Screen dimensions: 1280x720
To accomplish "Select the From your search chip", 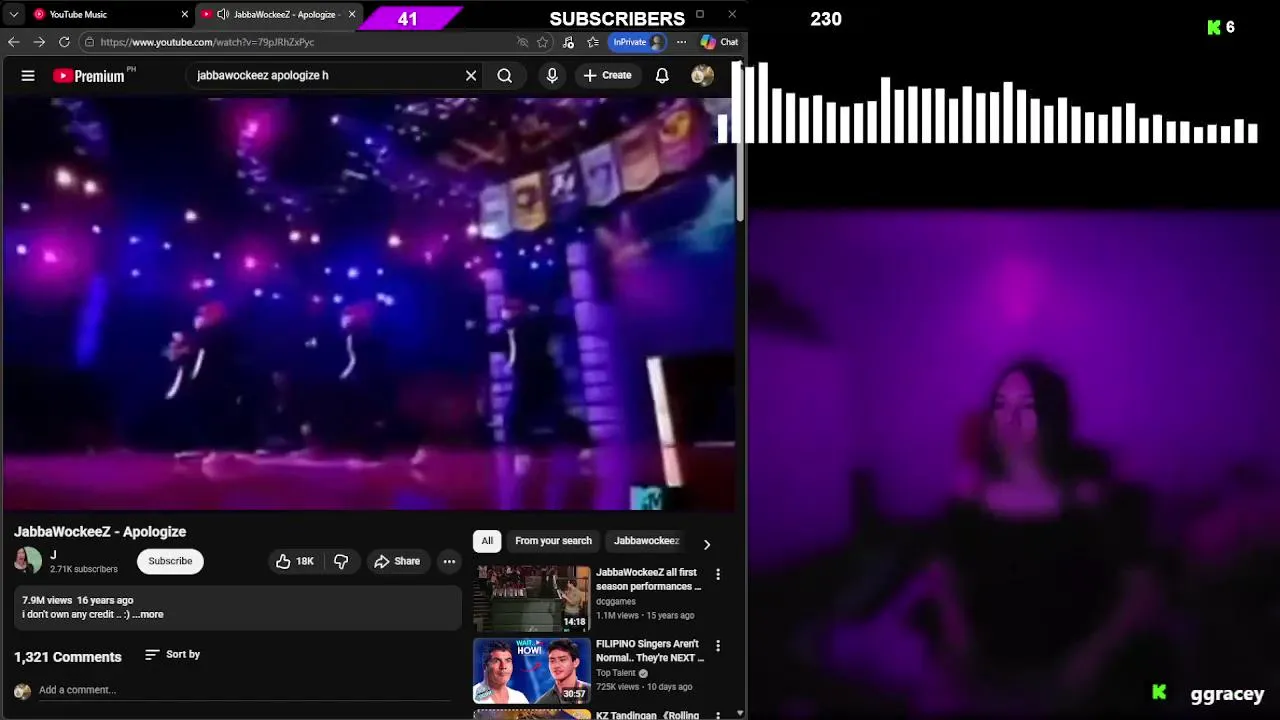I will [553, 541].
